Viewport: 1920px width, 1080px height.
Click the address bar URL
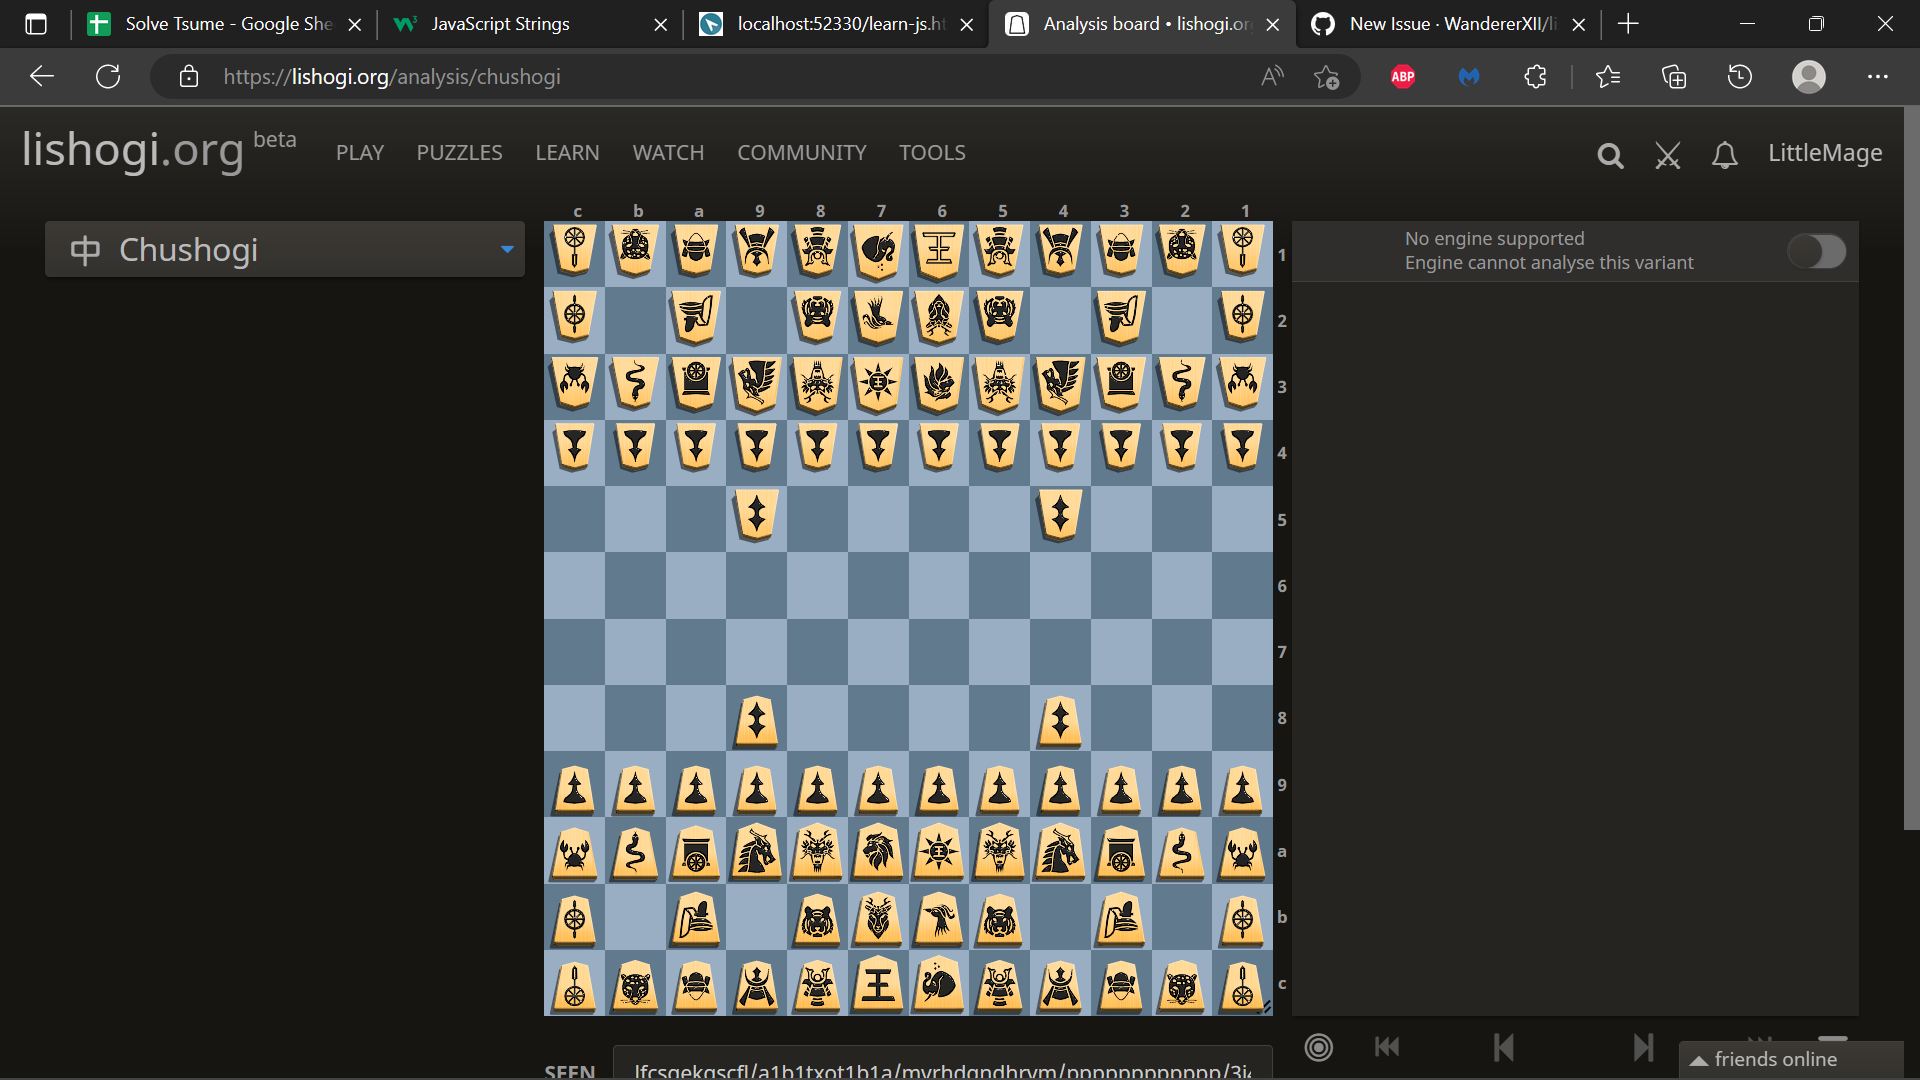tap(392, 77)
